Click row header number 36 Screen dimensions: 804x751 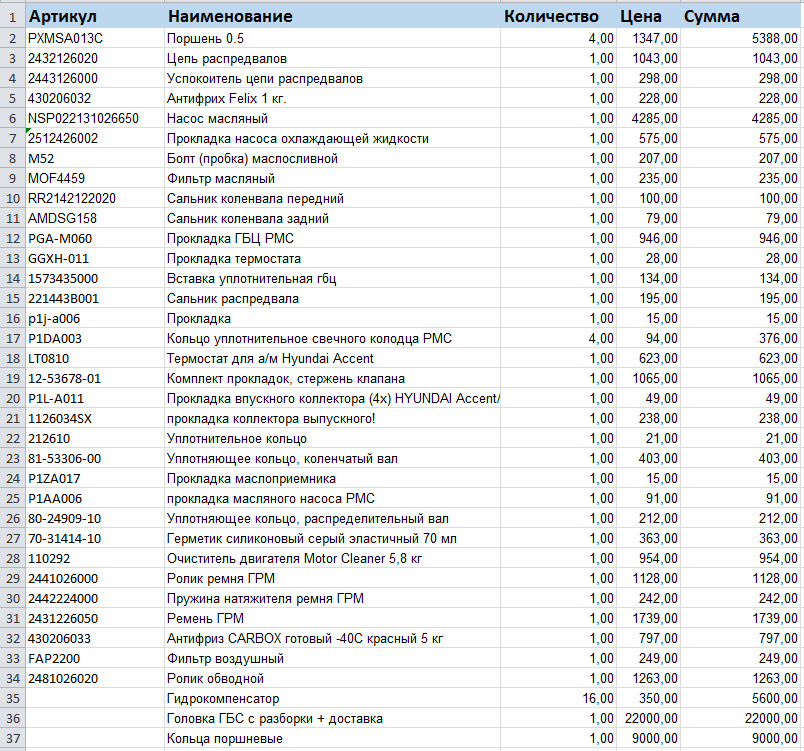click(13, 719)
